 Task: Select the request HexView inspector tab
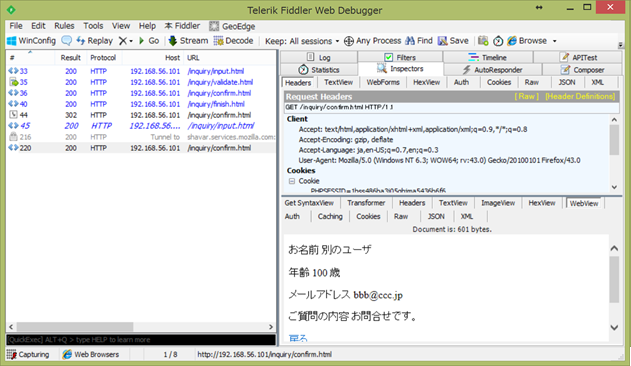click(427, 82)
